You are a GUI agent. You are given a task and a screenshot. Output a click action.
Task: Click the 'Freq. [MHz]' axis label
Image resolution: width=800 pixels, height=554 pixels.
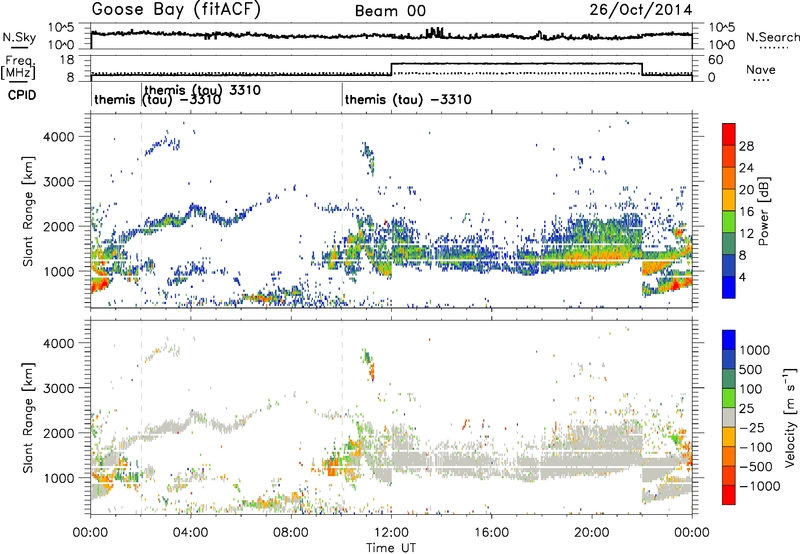pos(19,67)
